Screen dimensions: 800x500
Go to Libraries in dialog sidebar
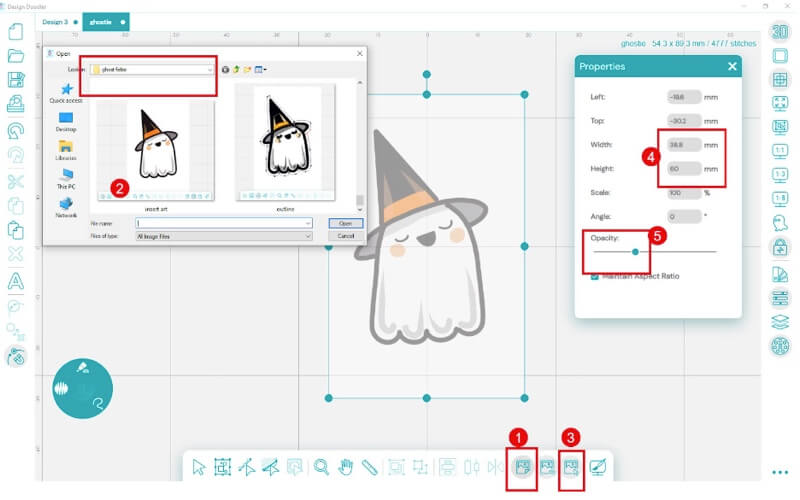pyautogui.click(x=66, y=151)
